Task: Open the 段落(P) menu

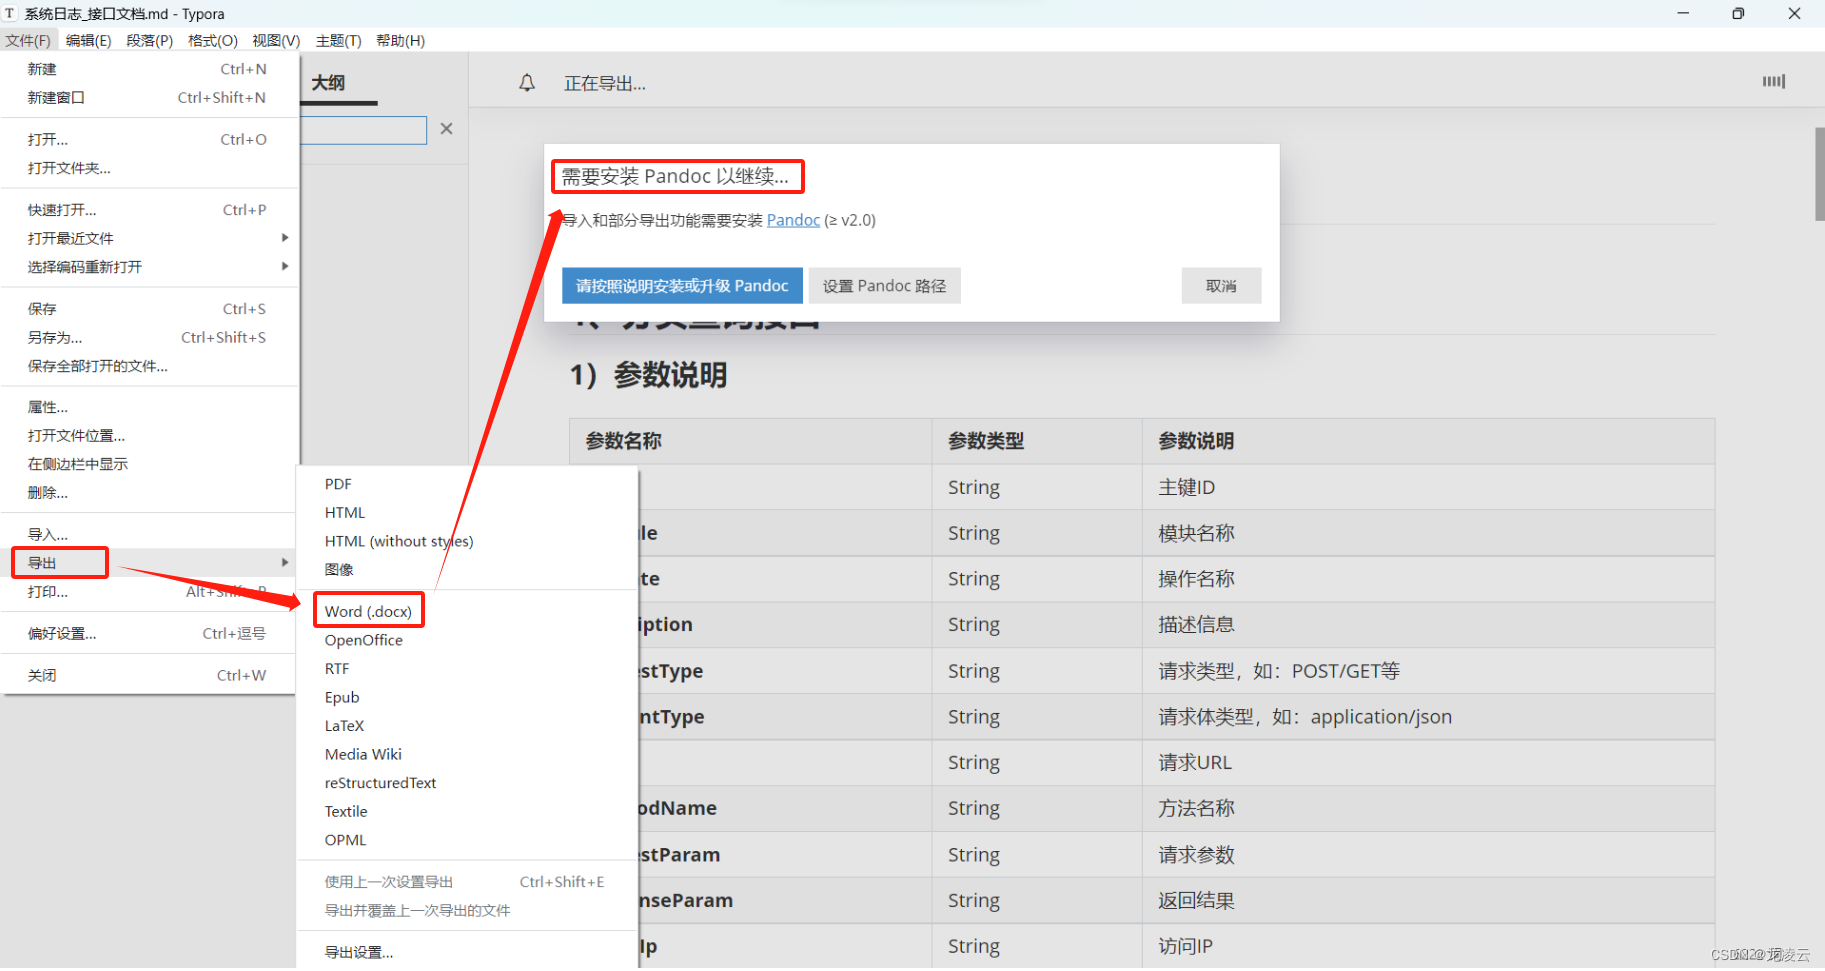Action: click(149, 40)
